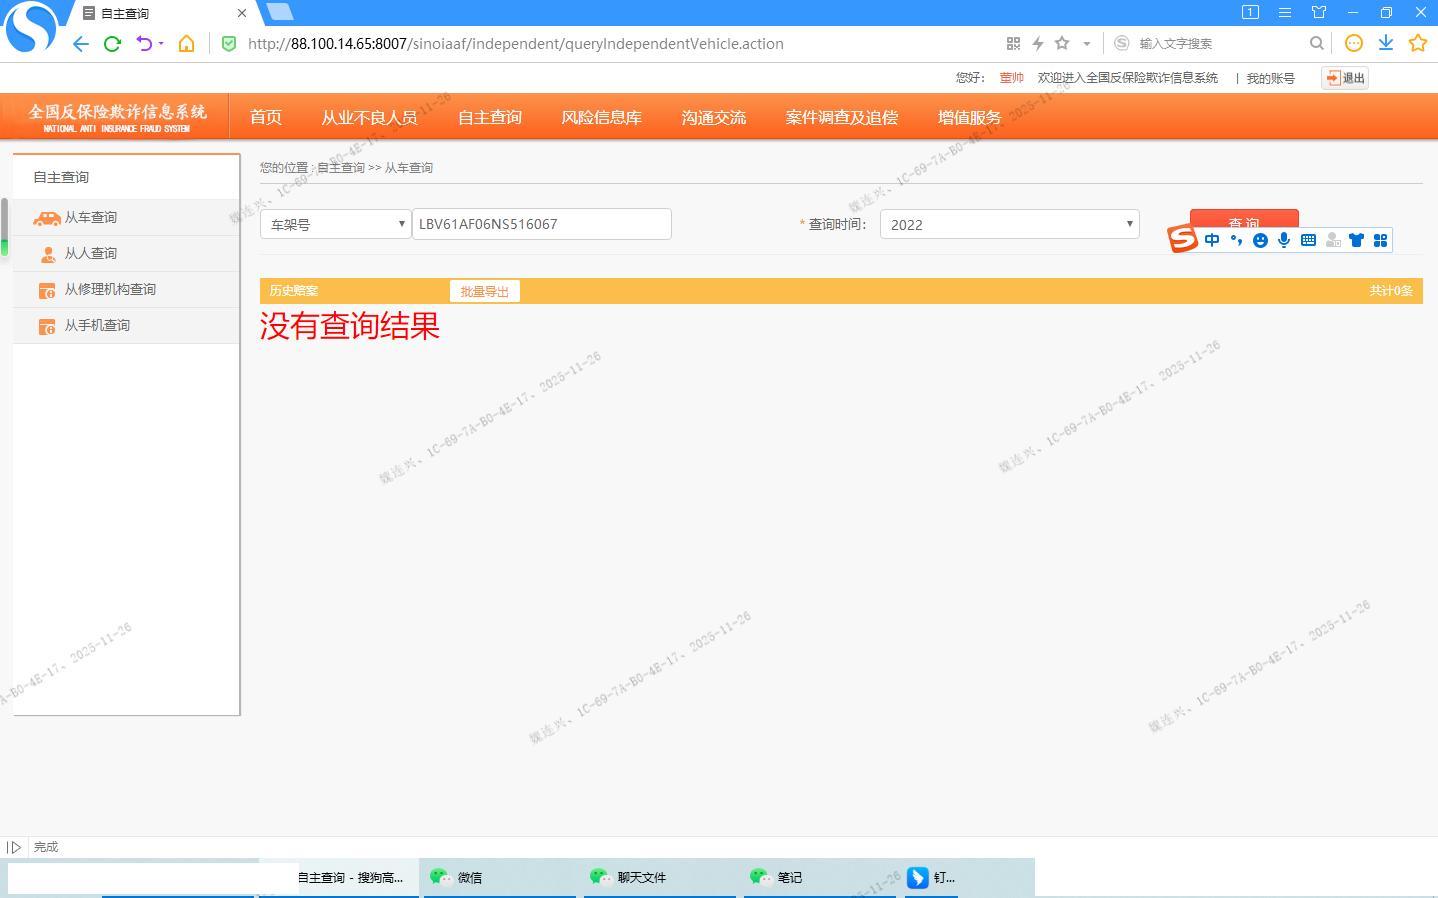Open the 案件调查及追偿 menu

tap(841, 117)
